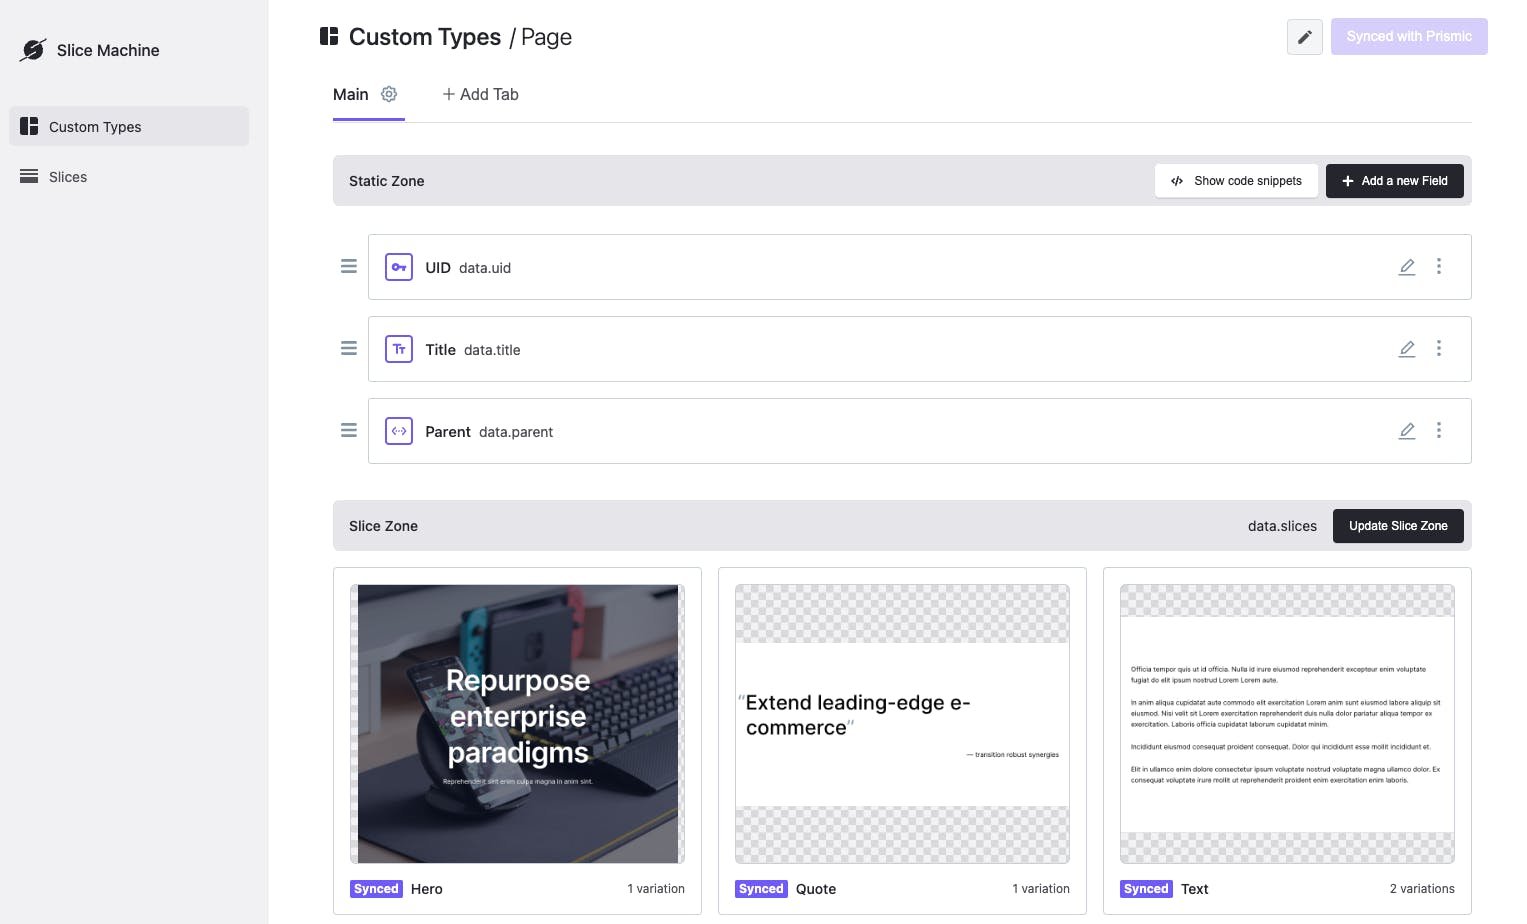Click Add Tab to create a new tab
The height and width of the screenshot is (924, 1527).
(480, 94)
